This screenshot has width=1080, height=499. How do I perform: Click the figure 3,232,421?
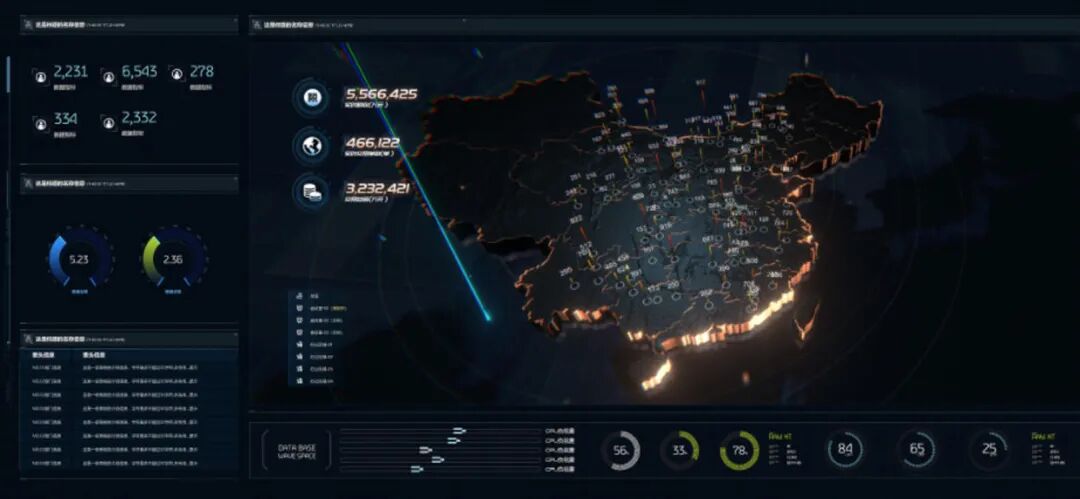tap(378, 188)
